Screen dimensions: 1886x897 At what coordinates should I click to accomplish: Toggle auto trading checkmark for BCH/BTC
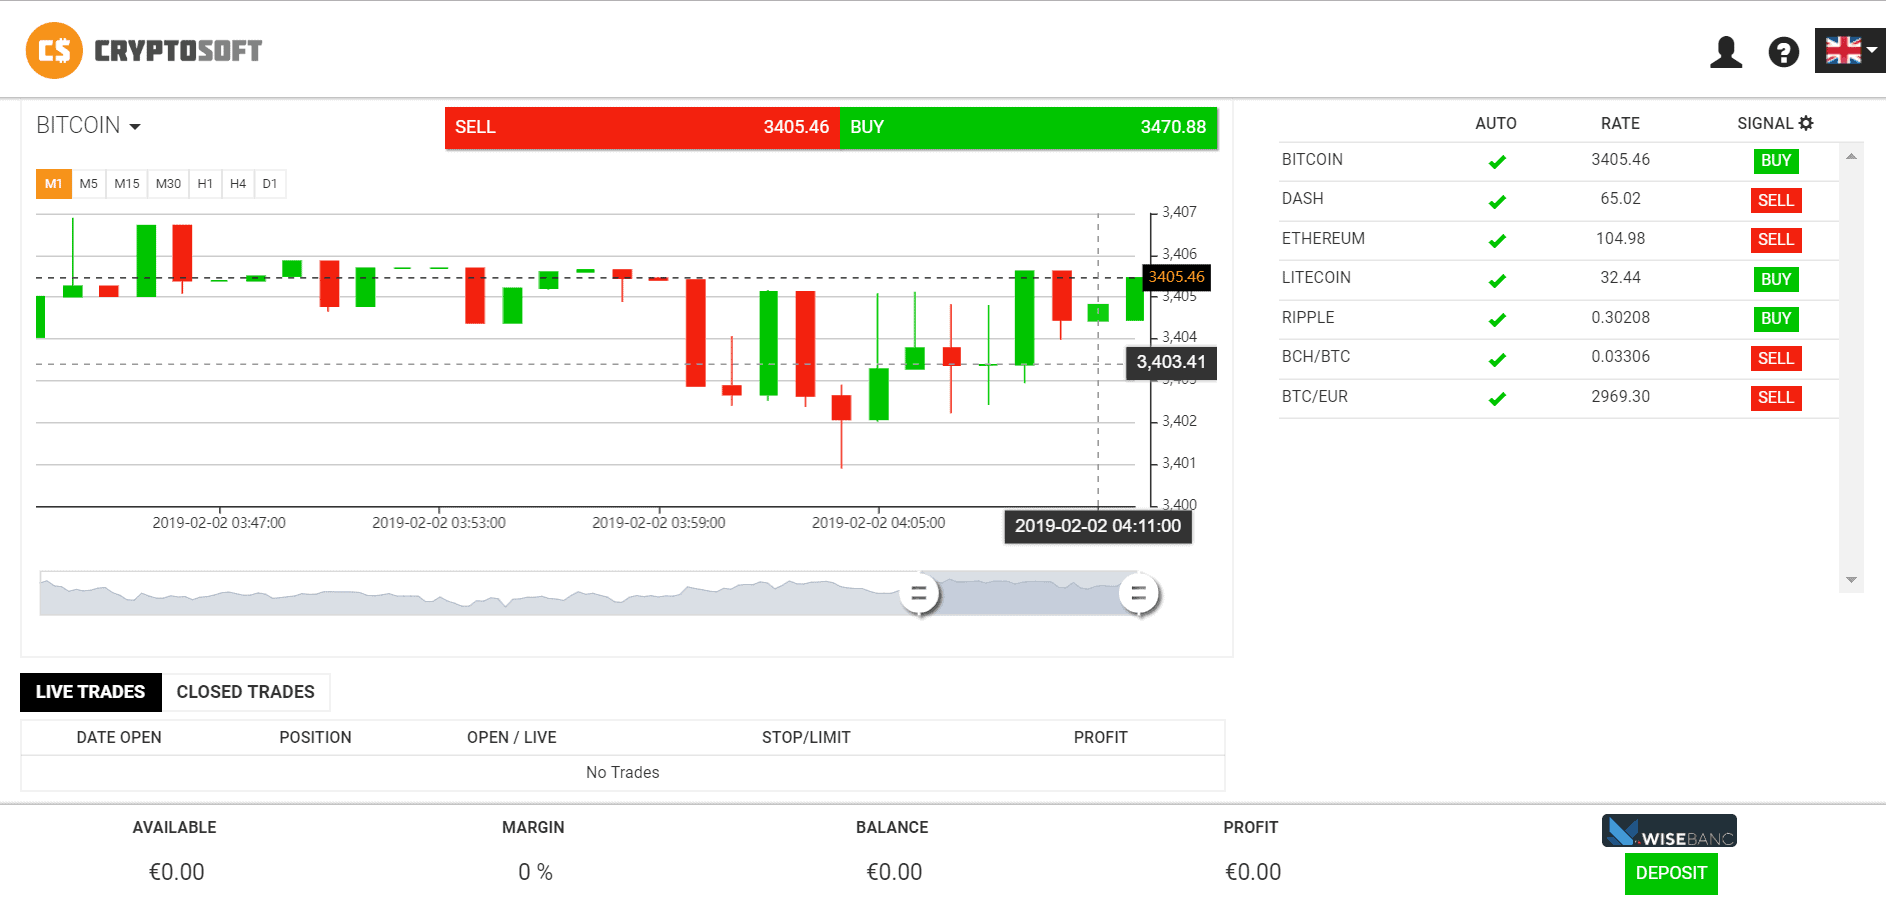[x=1497, y=359]
